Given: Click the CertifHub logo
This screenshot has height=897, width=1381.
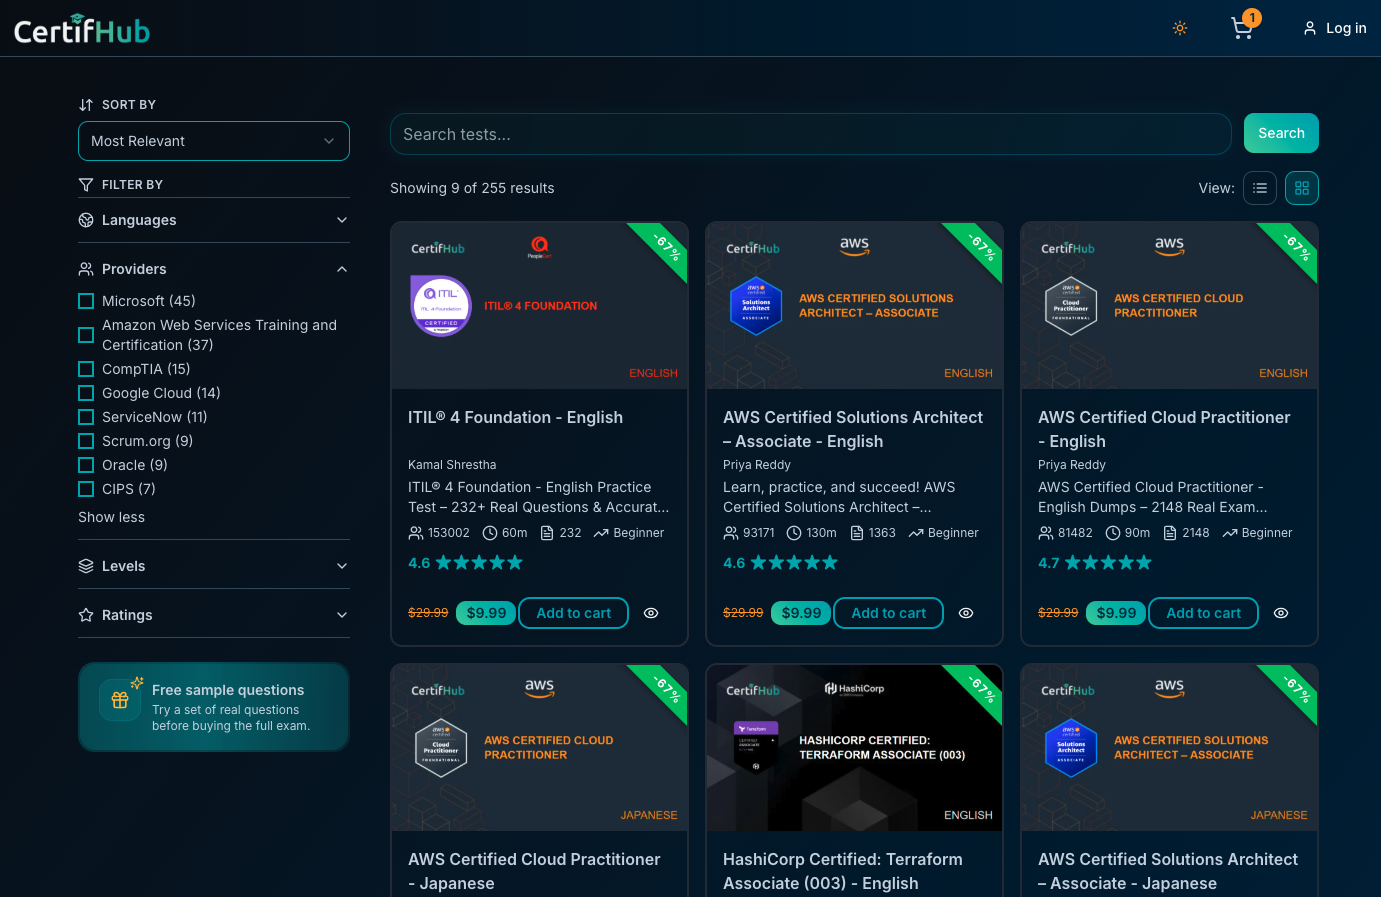Looking at the screenshot, I should (x=82, y=28).
